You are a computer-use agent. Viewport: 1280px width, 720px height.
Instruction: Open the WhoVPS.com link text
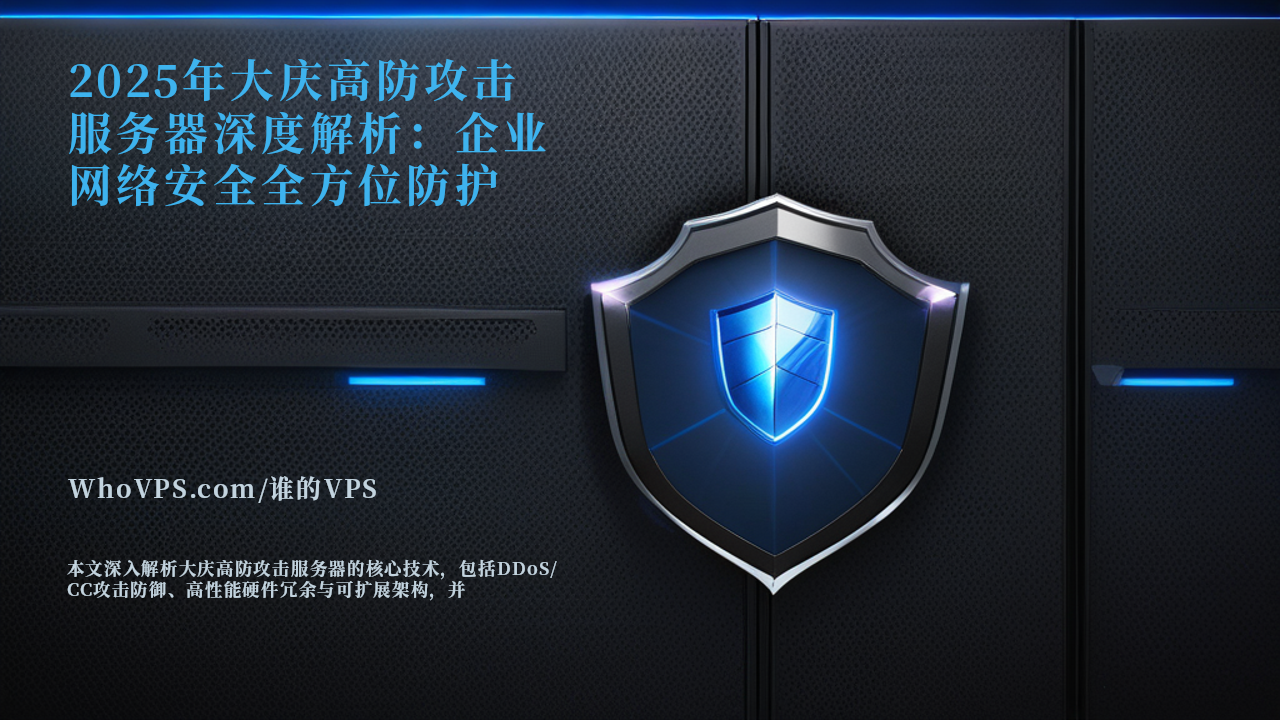click(x=162, y=489)
